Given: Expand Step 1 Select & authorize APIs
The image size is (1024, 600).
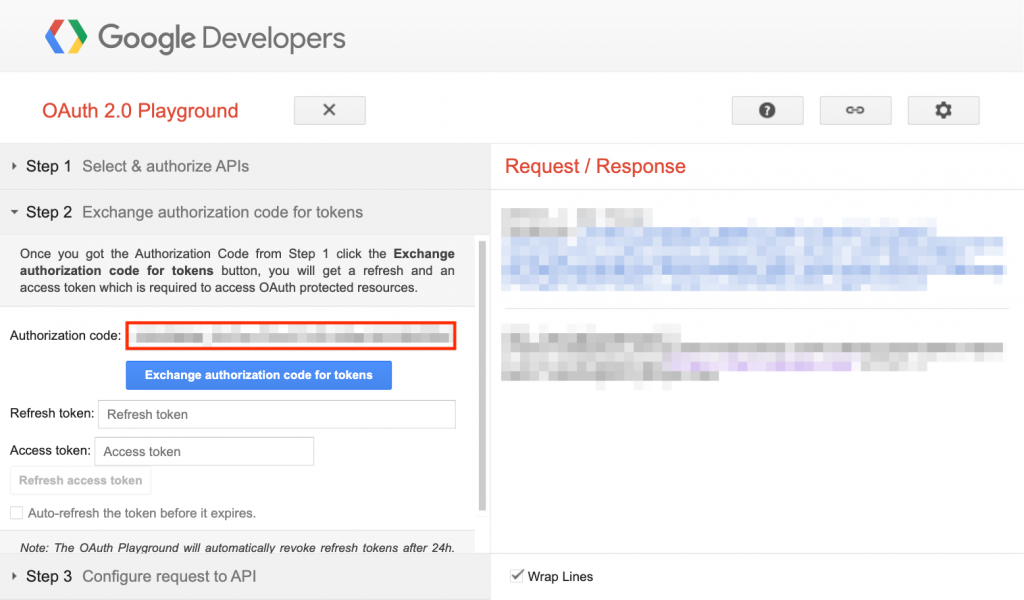Looking at the screenshot, I should [x=245, y=166].
